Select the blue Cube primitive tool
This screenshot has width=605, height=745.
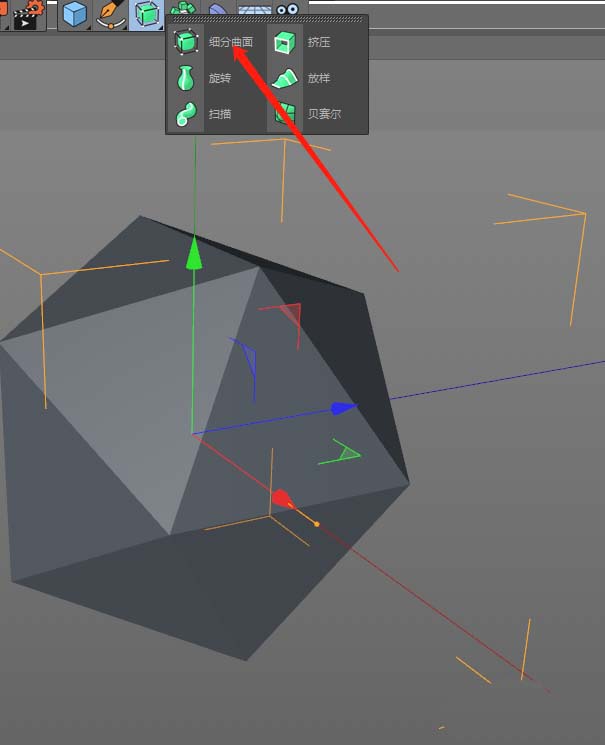pos(75,15)
